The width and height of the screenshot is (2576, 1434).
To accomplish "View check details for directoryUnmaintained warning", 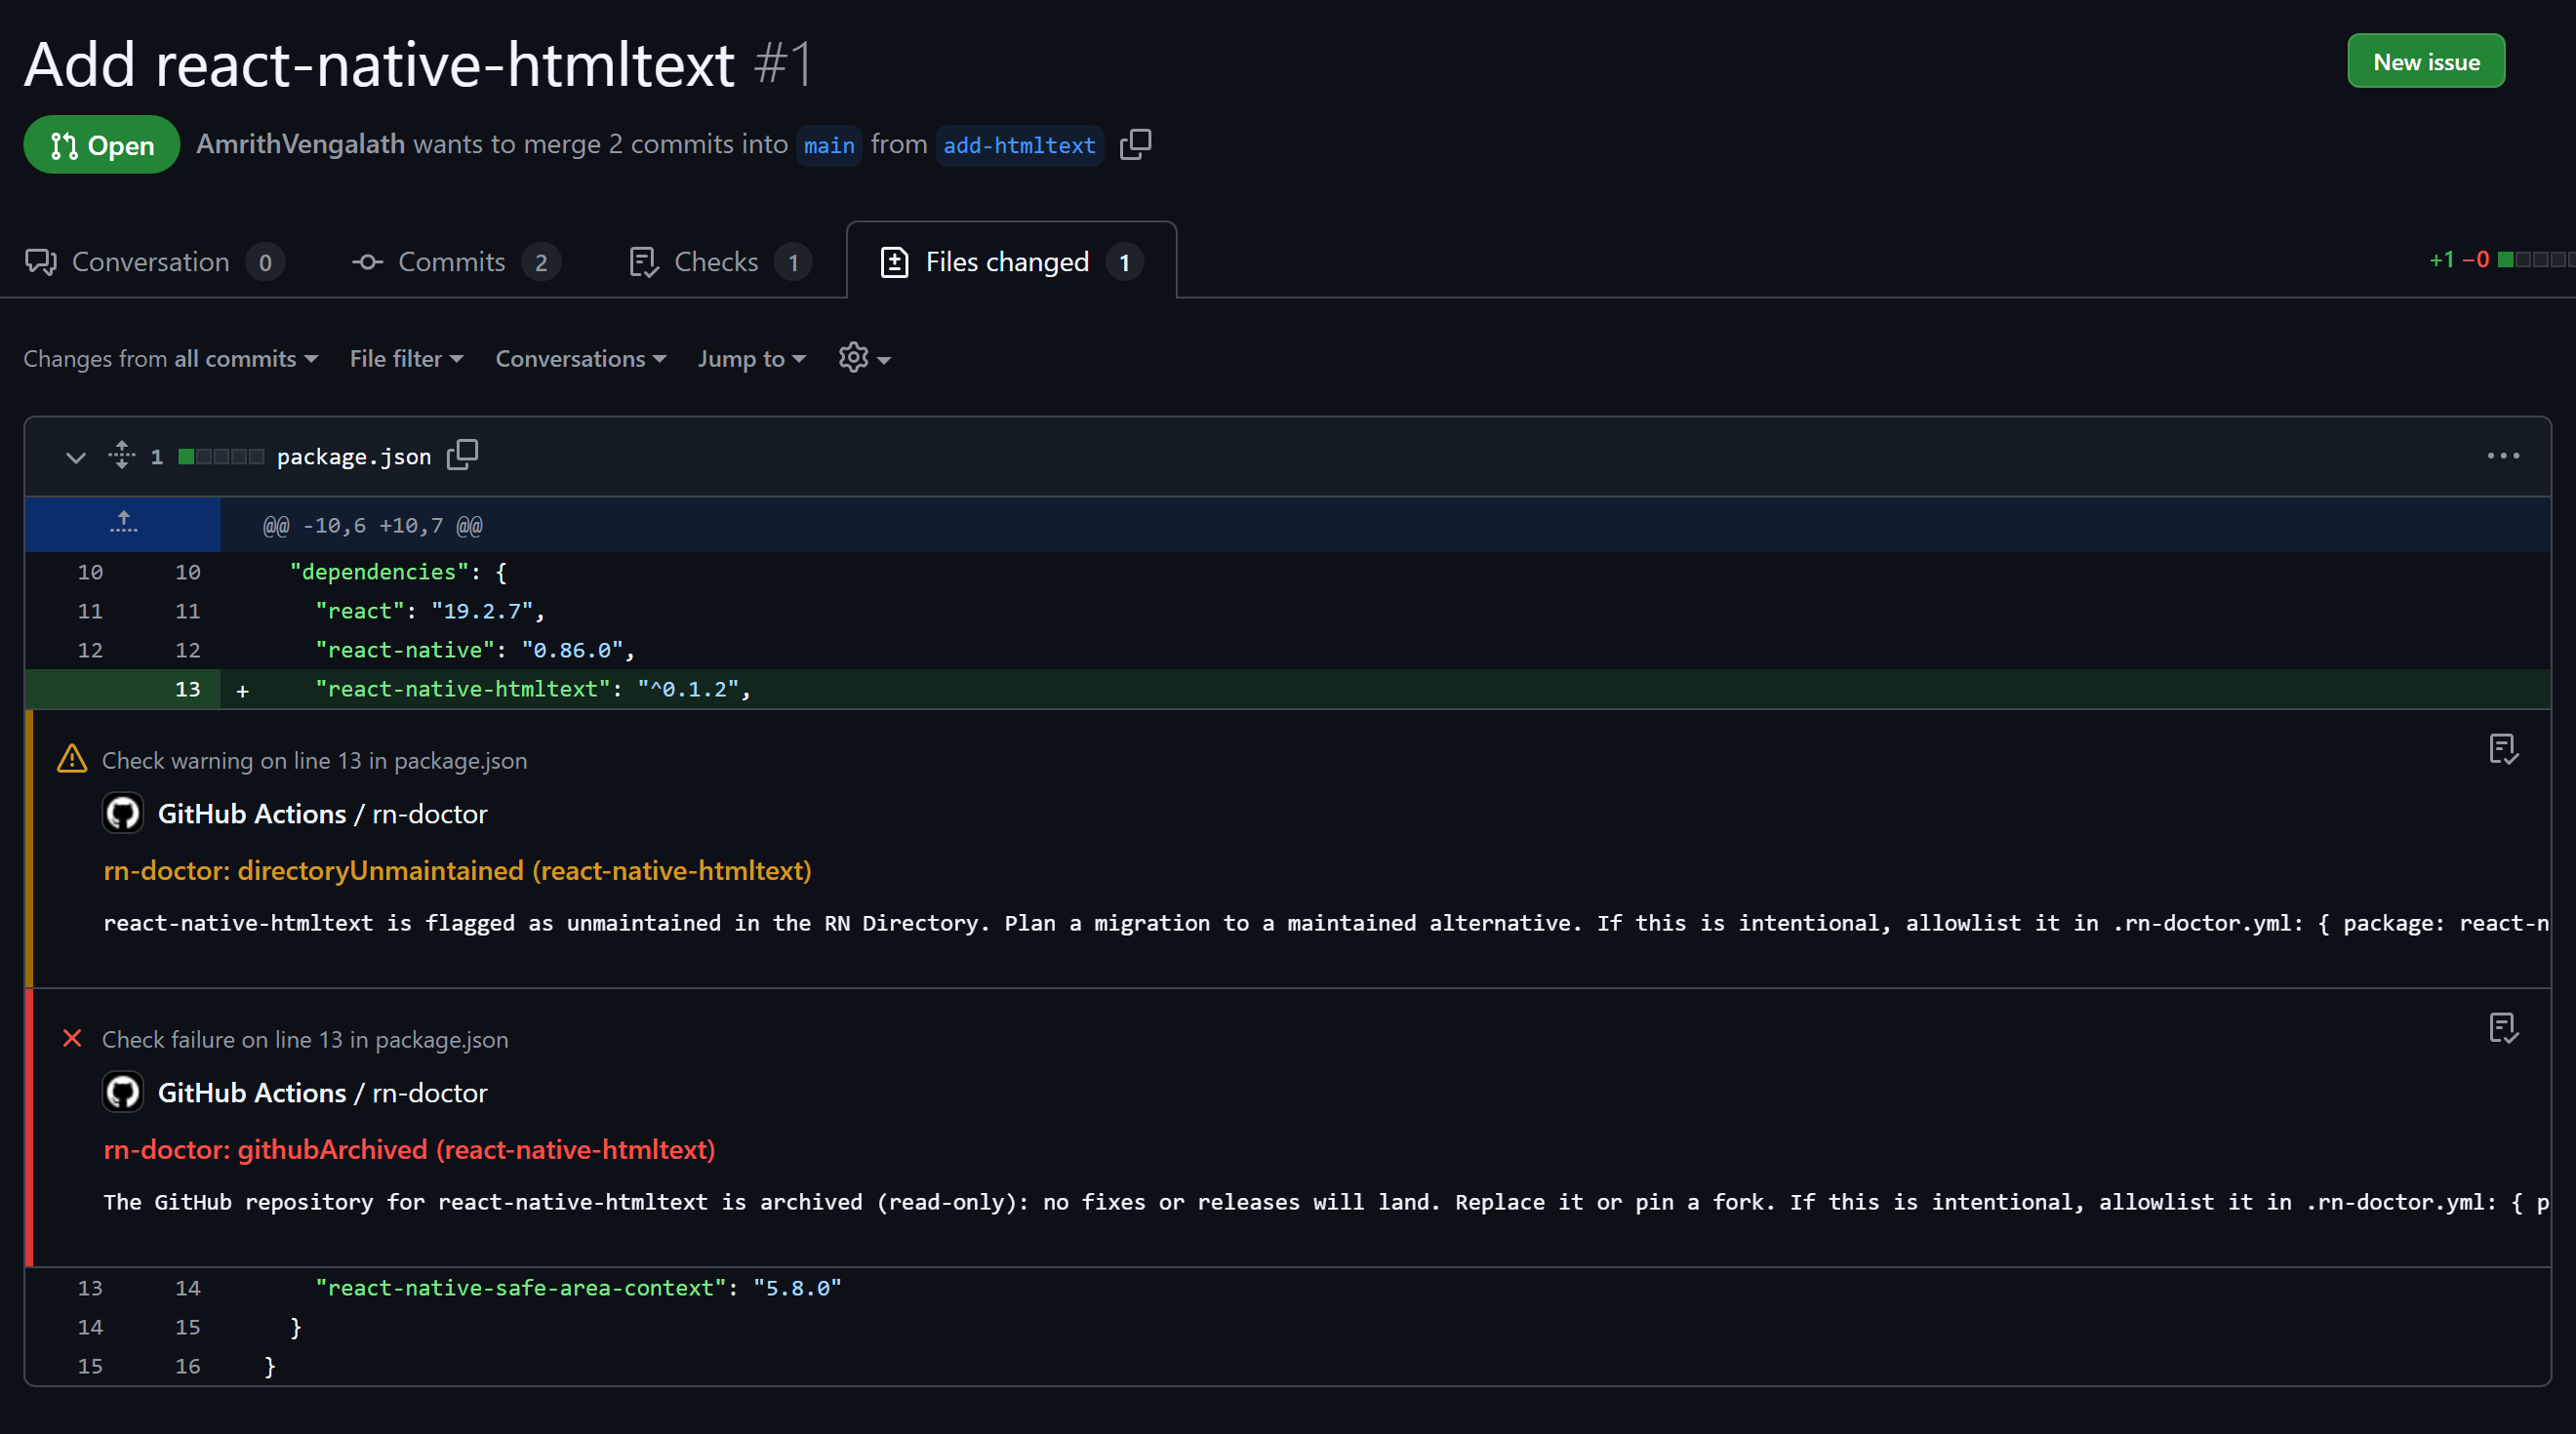I will tap(2503, 749).
